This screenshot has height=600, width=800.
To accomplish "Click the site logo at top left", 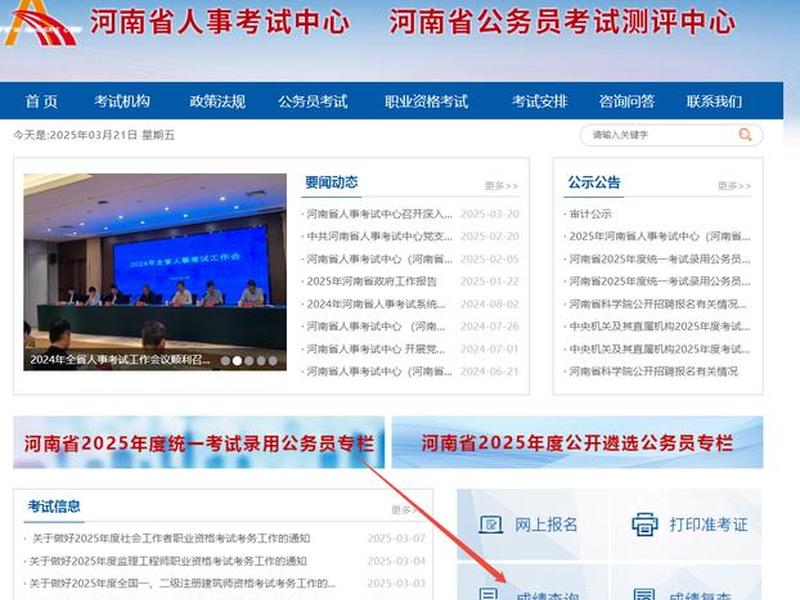I will coord(42,23).
